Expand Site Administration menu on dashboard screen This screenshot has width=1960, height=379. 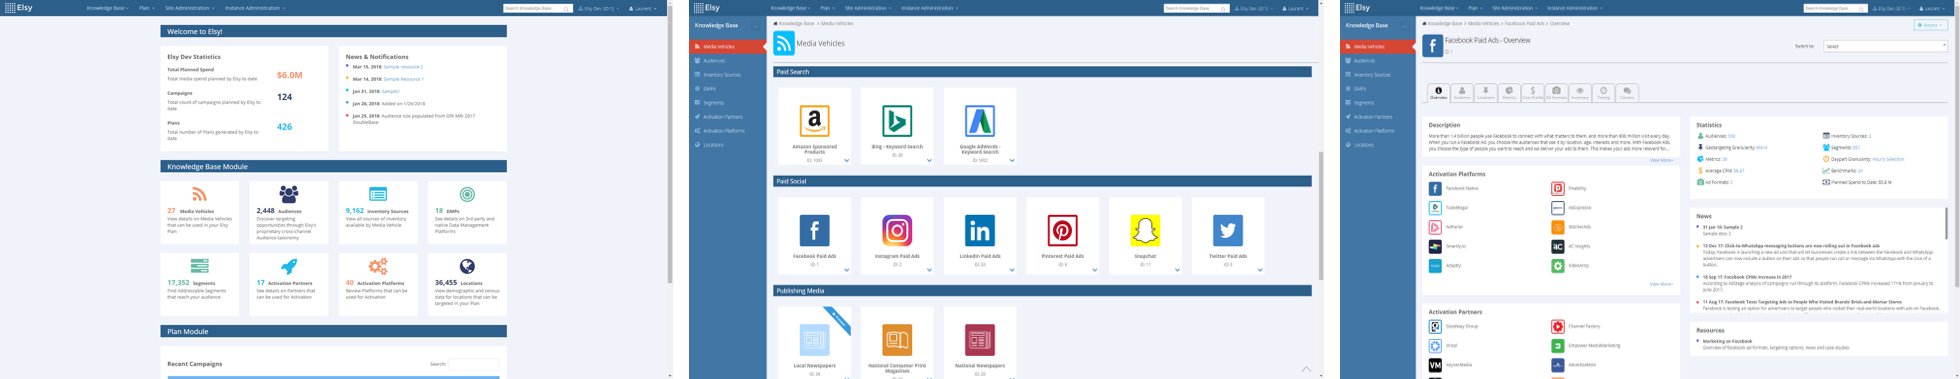(190, 8)
